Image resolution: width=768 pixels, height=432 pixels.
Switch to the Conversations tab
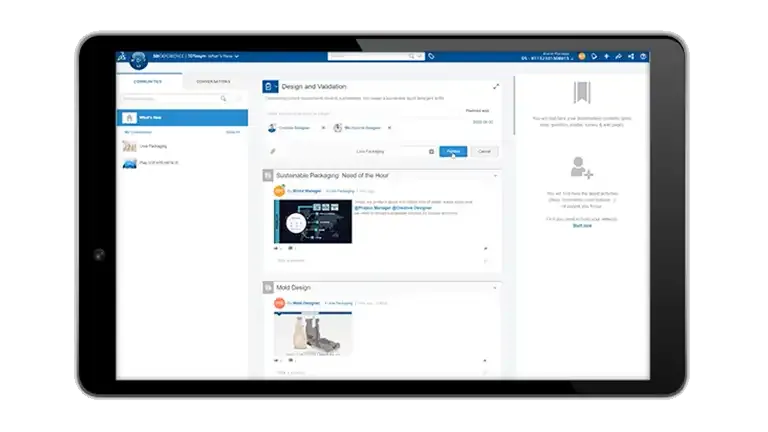(213, 81)
